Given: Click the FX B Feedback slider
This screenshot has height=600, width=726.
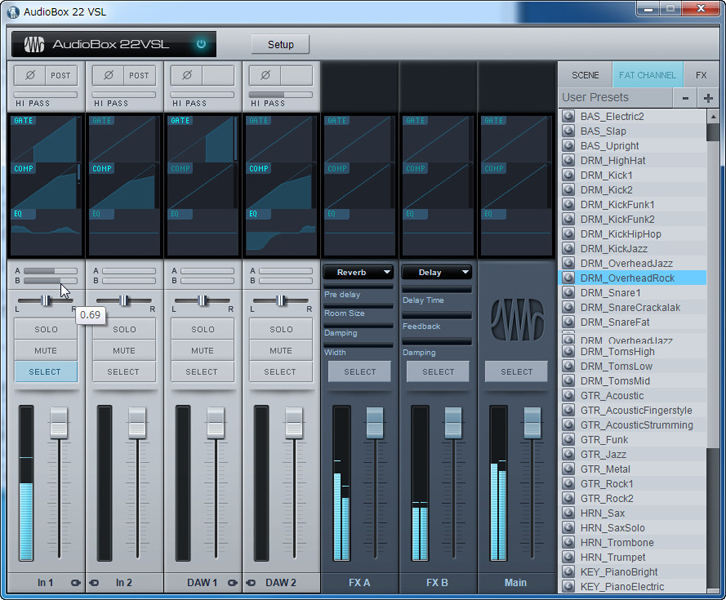Looking at the screenshot, I should pyautogui.click(x=437, y=315).
